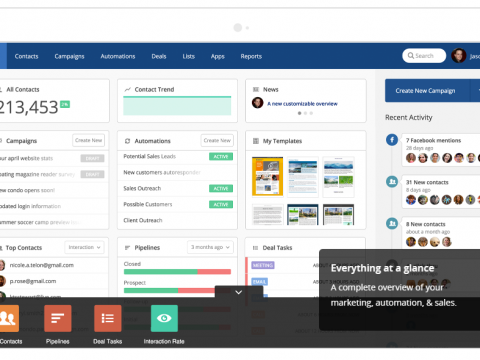Open the Potential Sales Leads automation
The height and width of the screenshot is (360, 480).
[150, 156]
